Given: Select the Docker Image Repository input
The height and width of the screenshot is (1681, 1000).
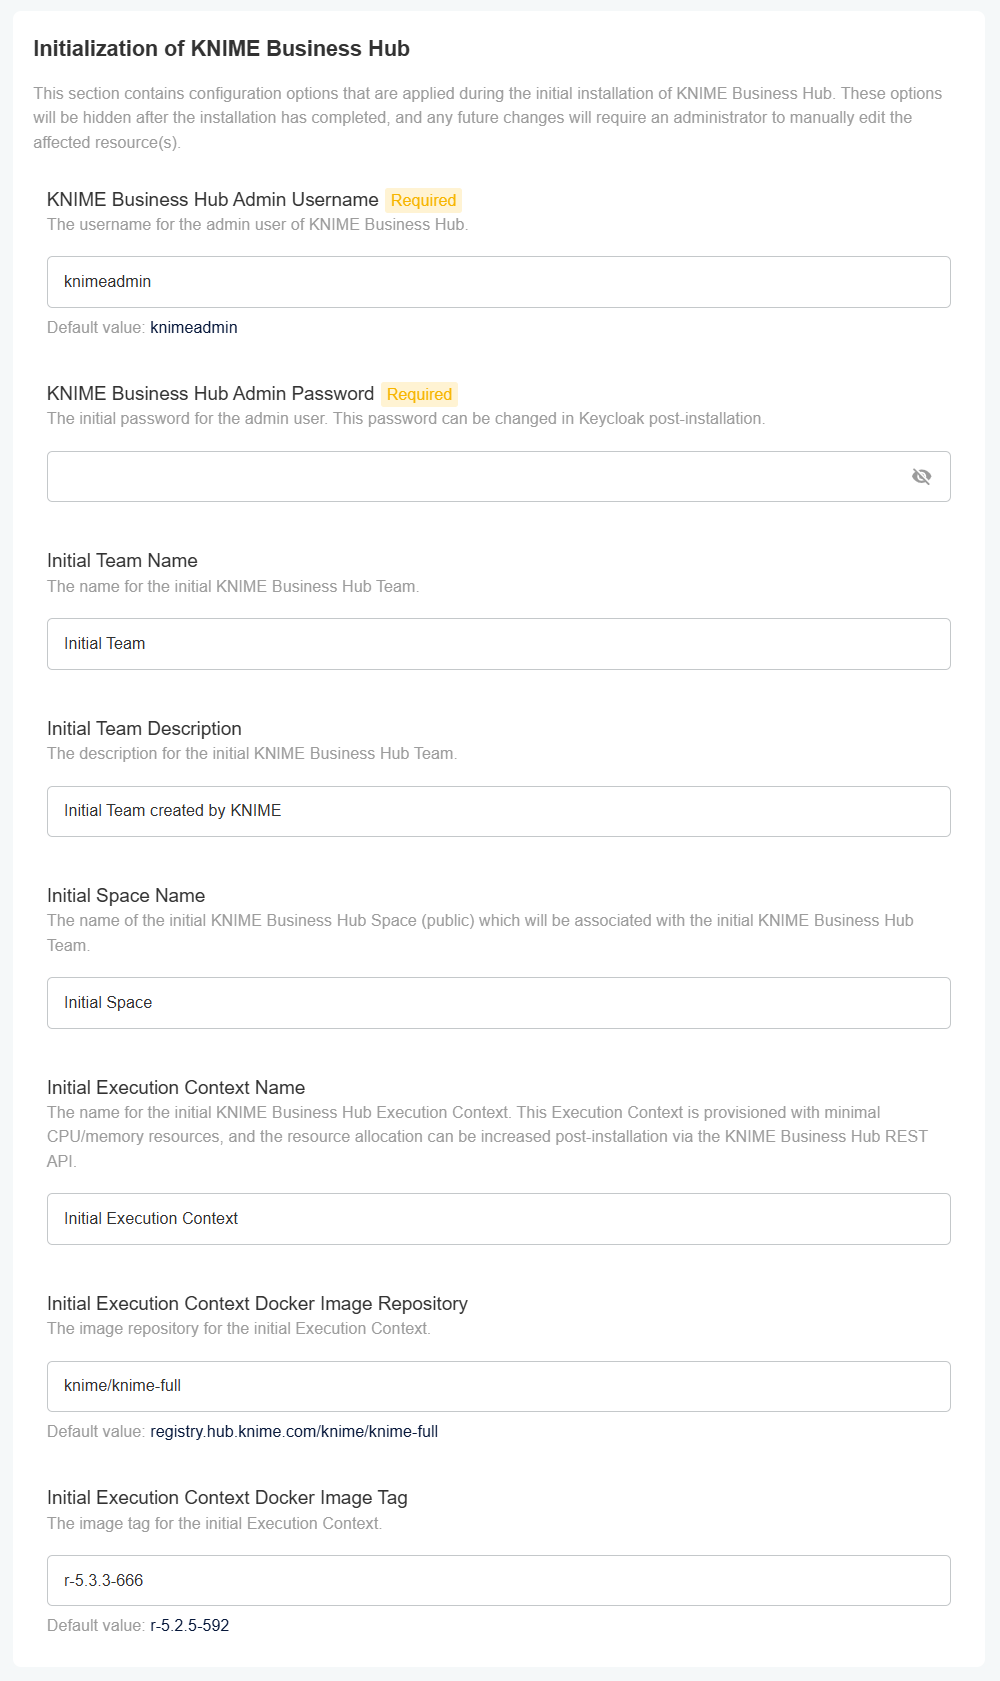Looking at the screenshot, I should (x=498, y=1386).
